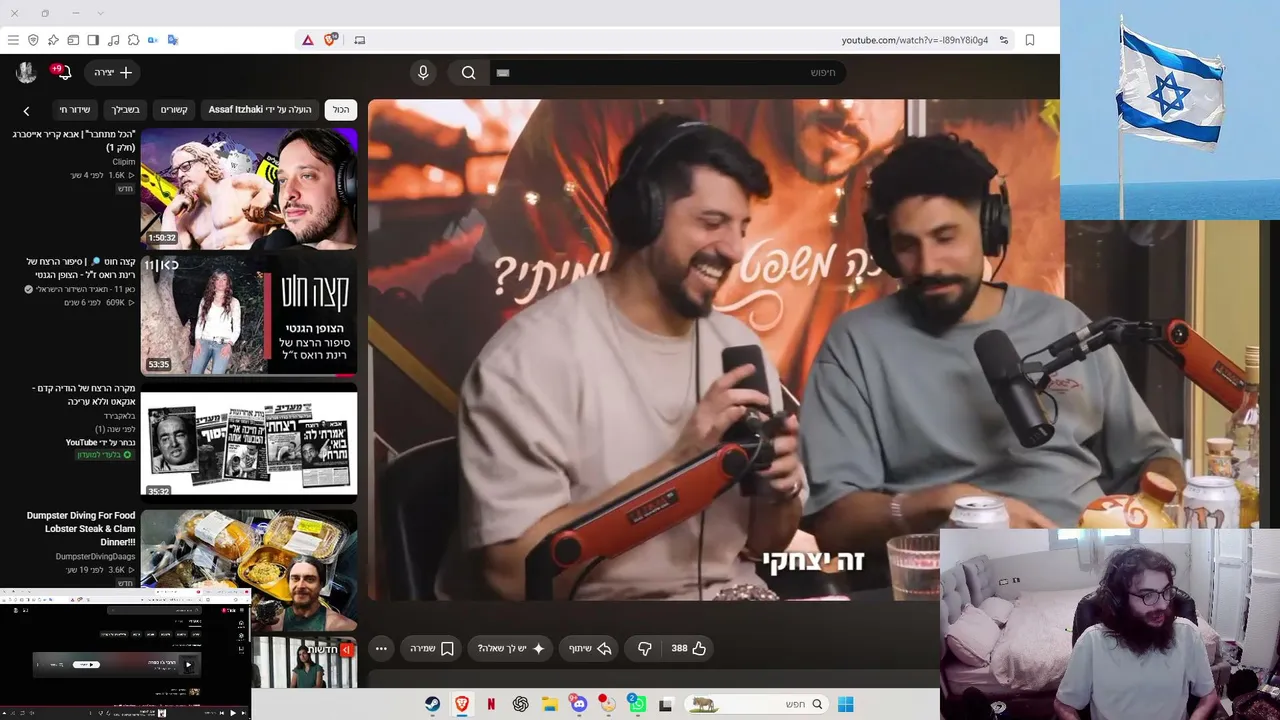This screenshot has width=1280, height=720.
Task: Click the media cast icon next to Brave Shields
Action: tap(360, 40)
